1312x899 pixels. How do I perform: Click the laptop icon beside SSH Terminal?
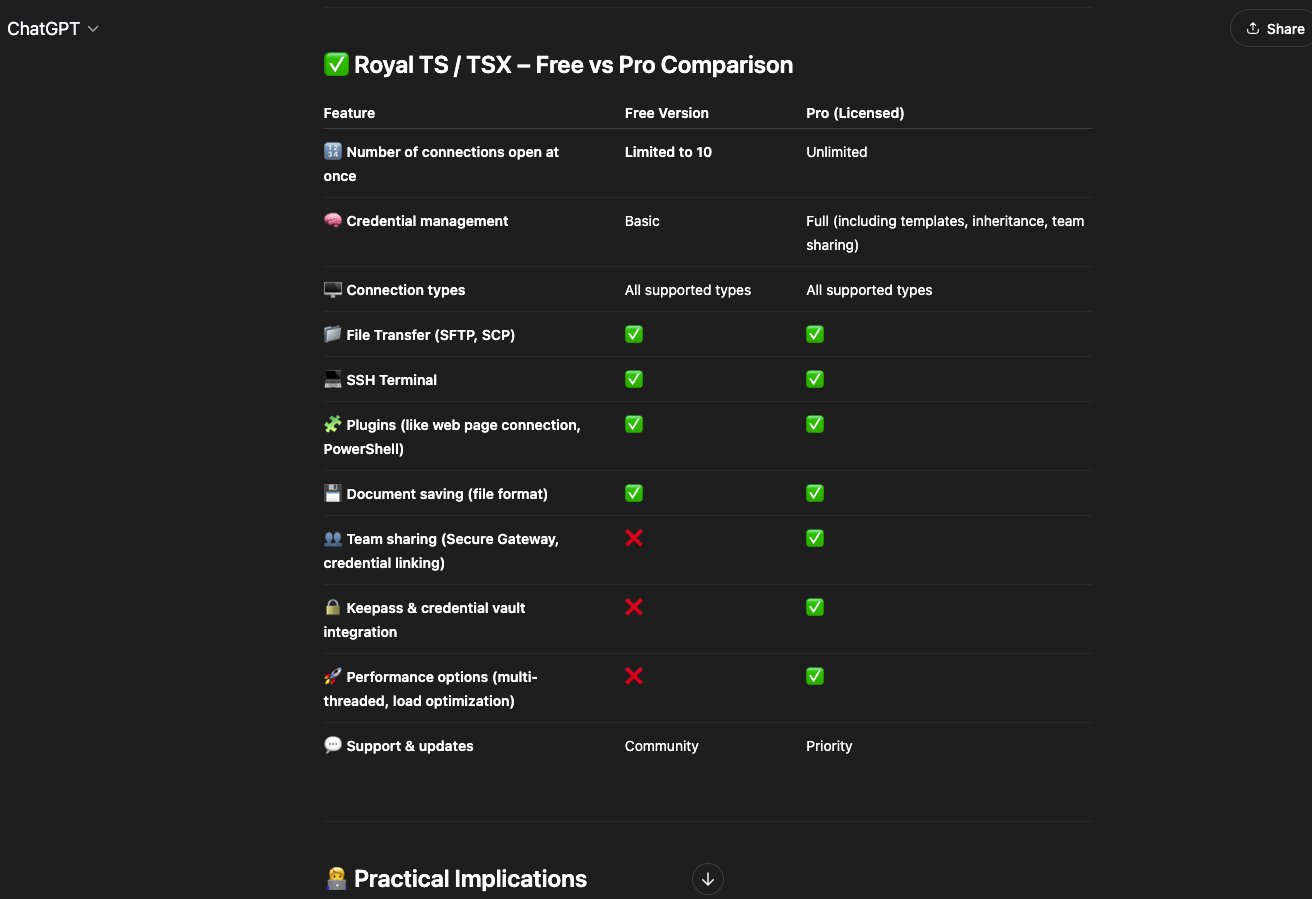pos(333,380)
